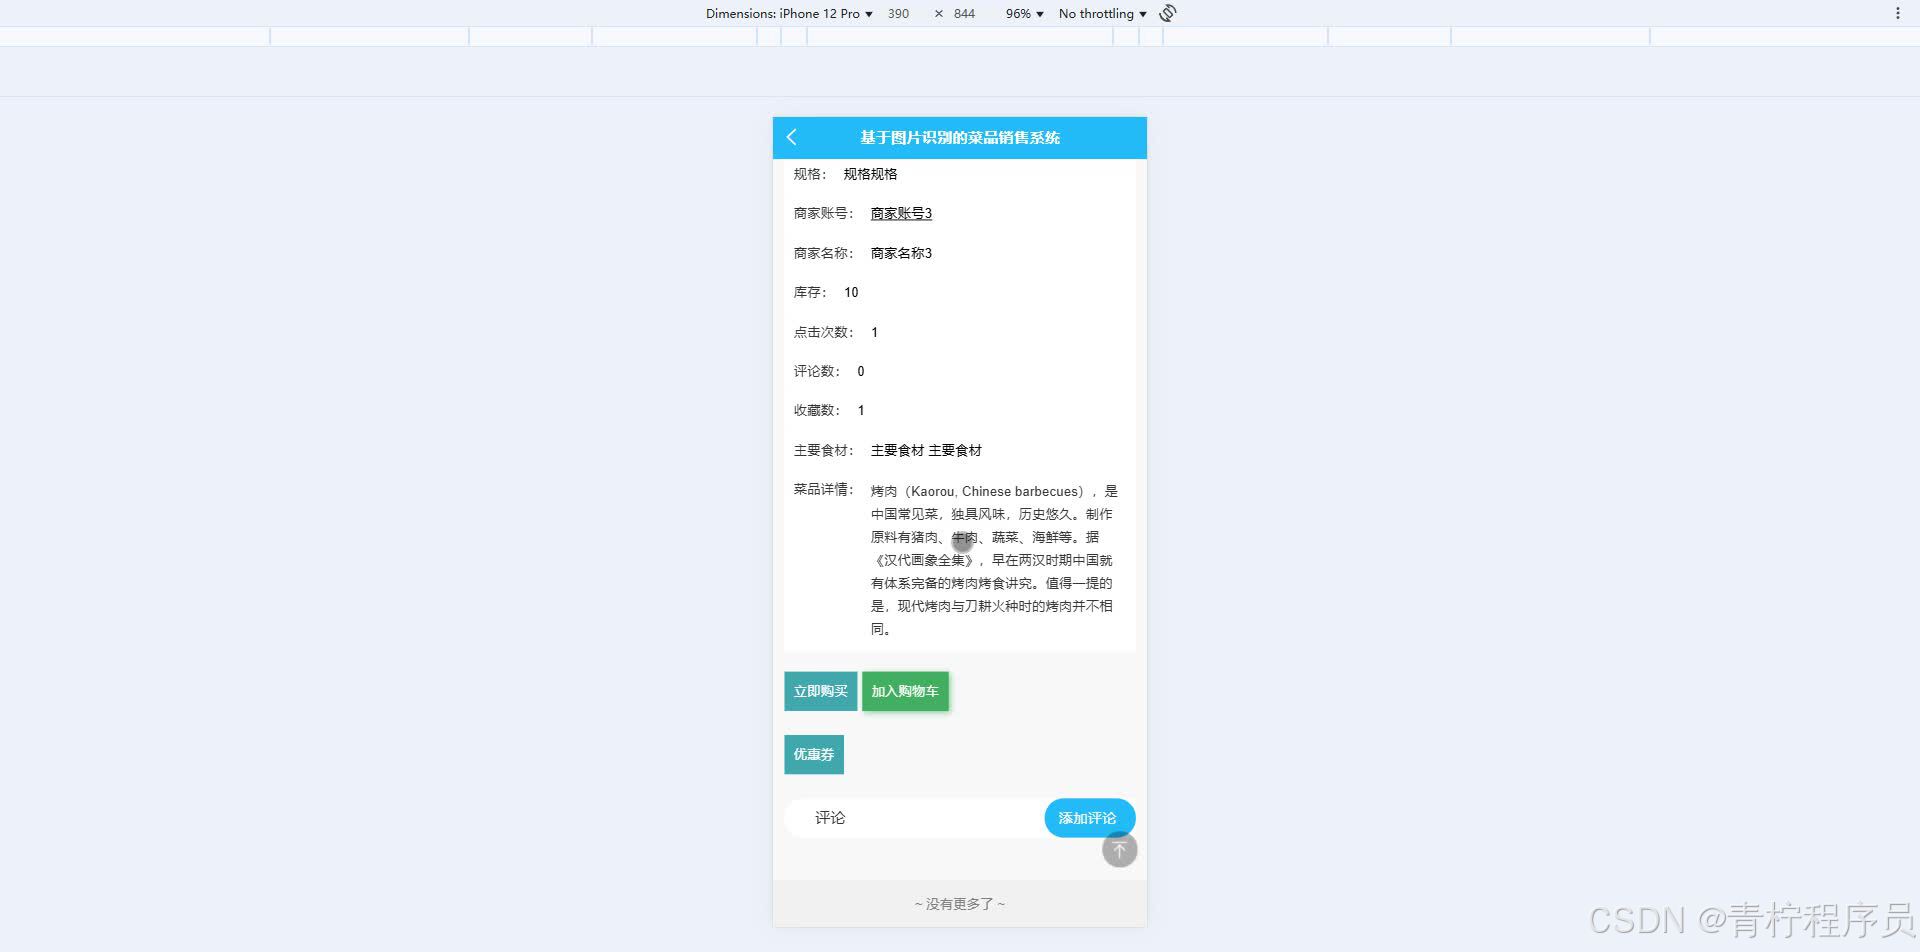Open the 商家账号3 merchant link
The height and width of the screenshot is (952, 1920).
[x=899, y=213]
